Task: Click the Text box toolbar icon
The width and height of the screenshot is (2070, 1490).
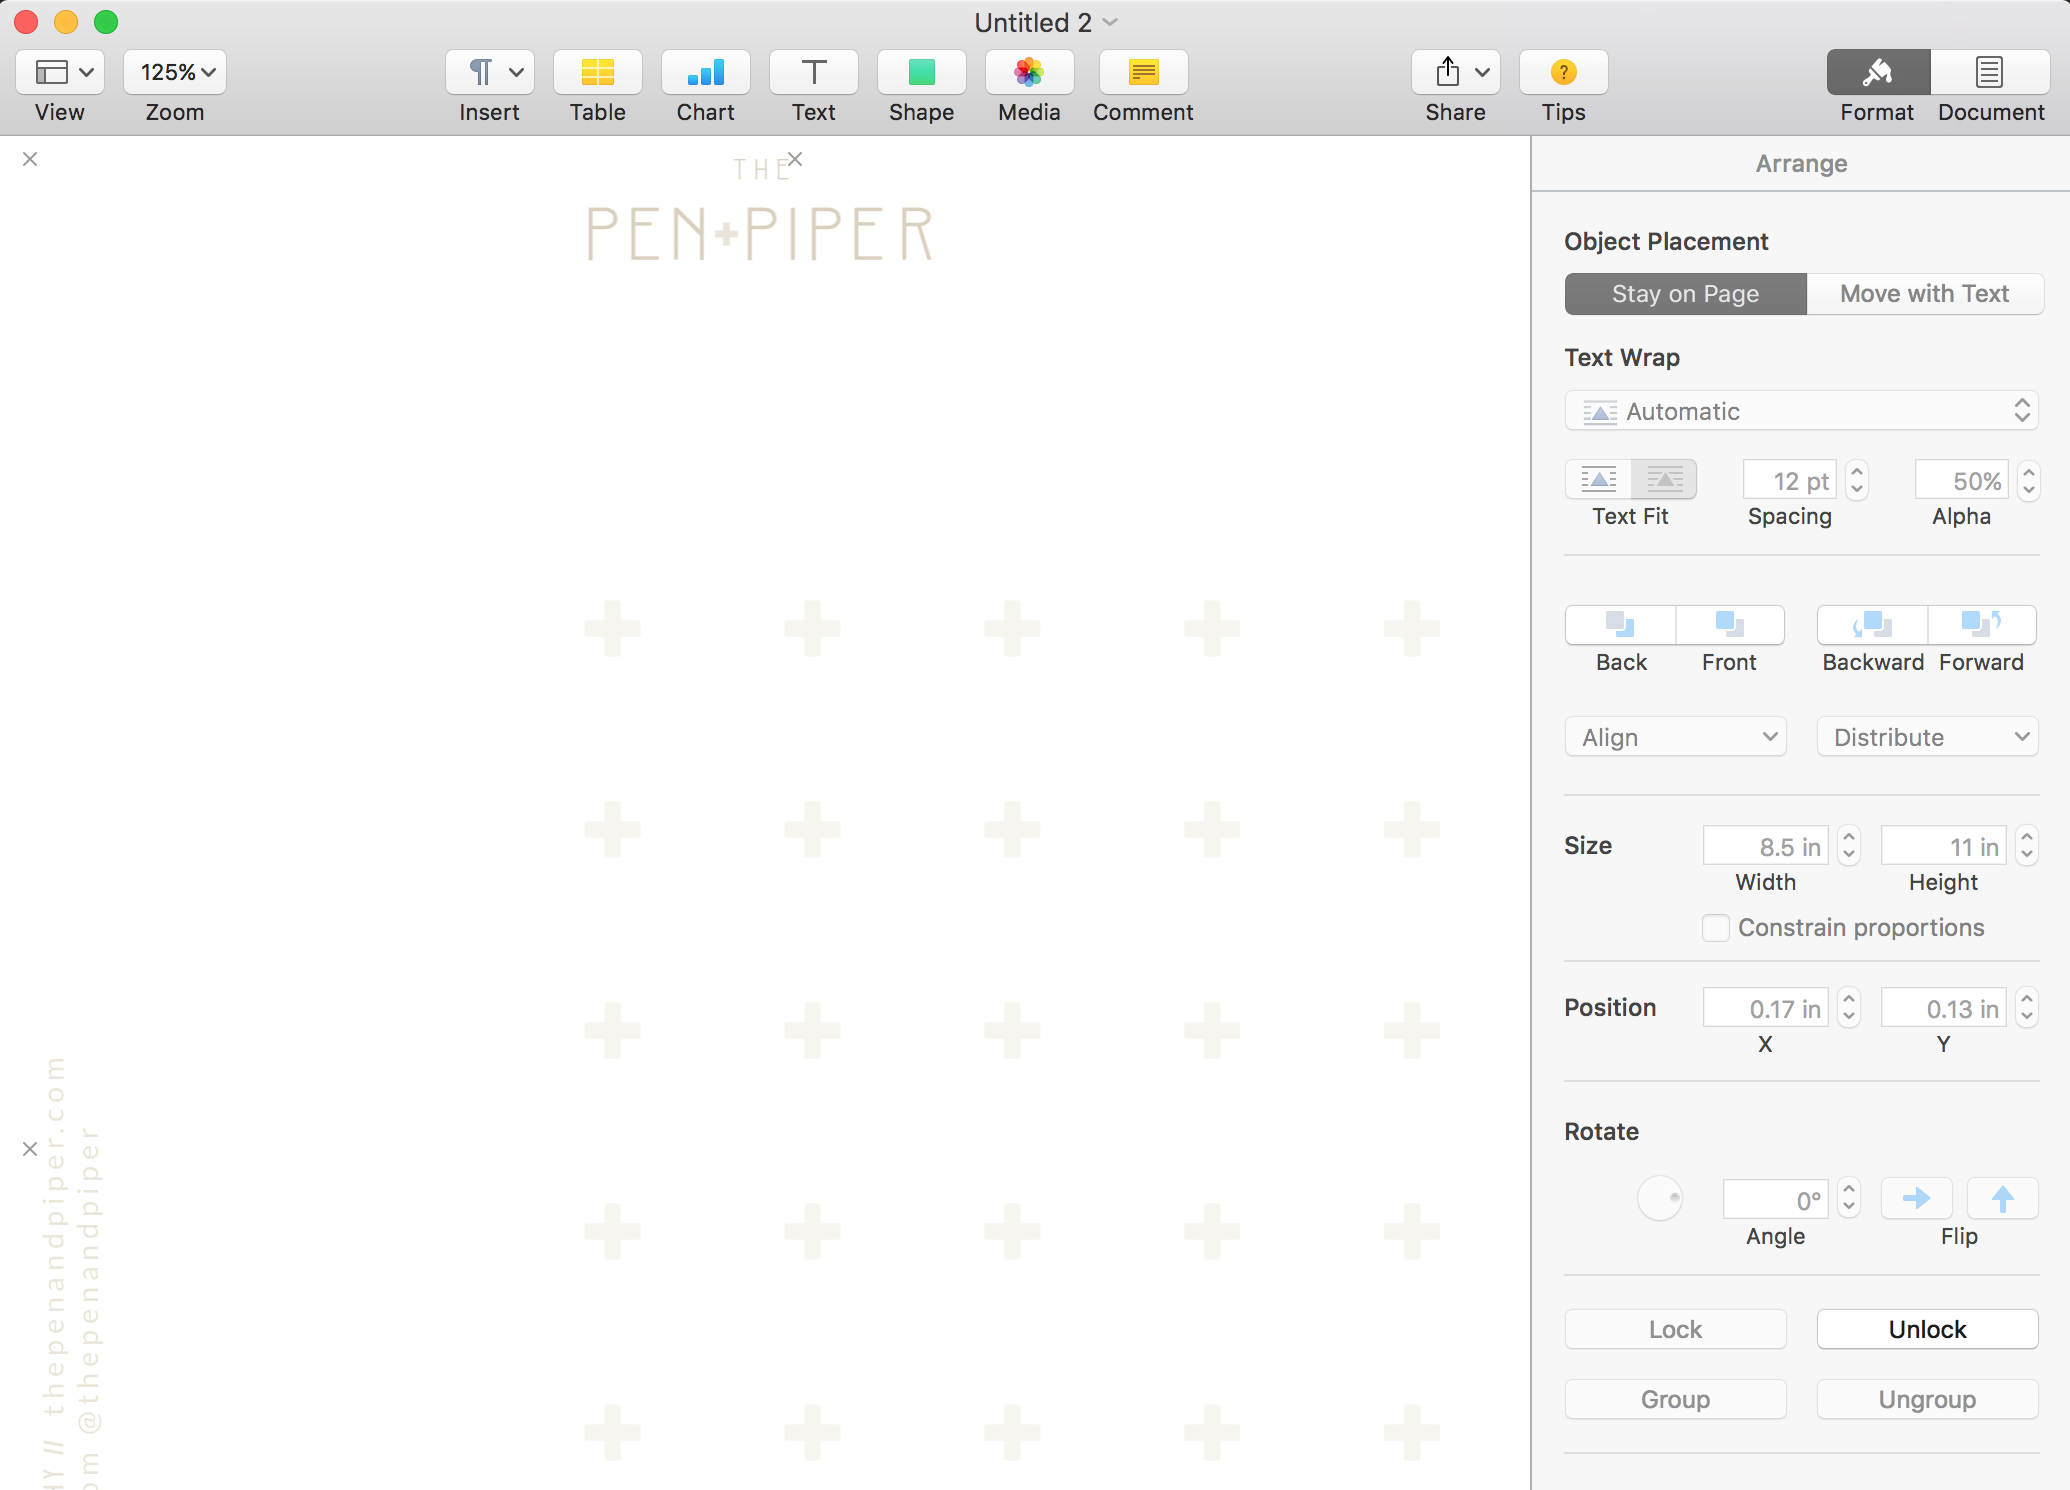Action: pyautogui.click(x=813, y=73)
